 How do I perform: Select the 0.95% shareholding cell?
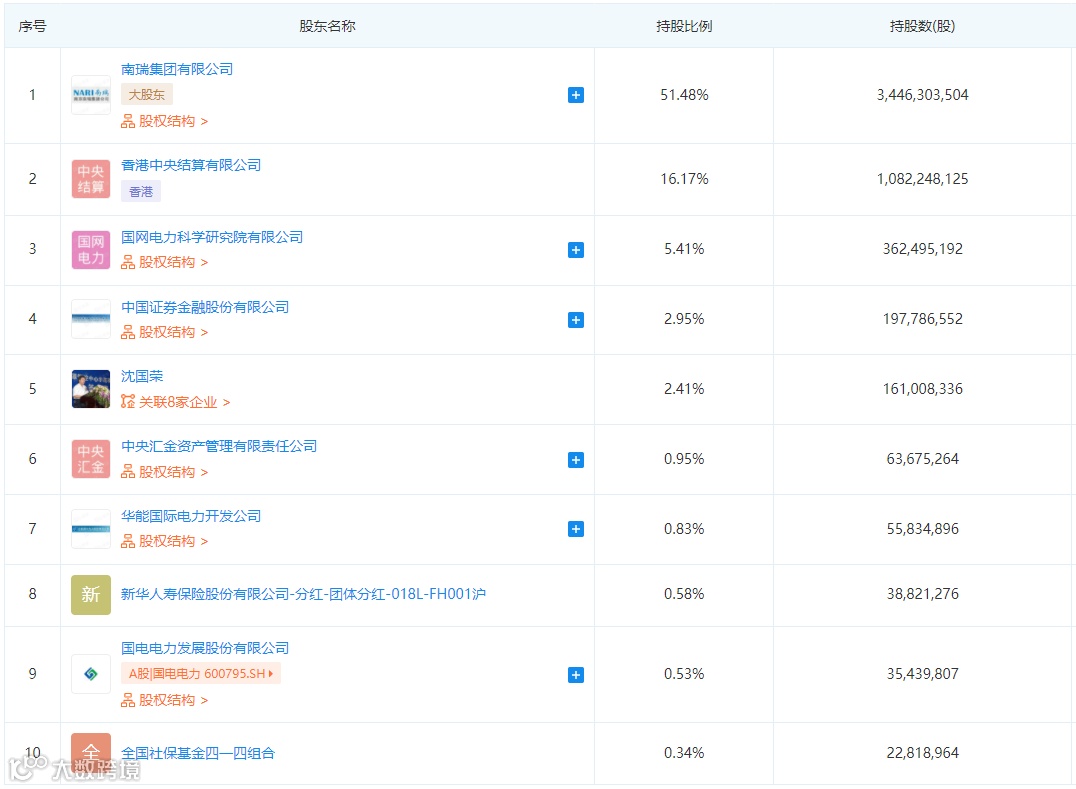click(684, 459)
